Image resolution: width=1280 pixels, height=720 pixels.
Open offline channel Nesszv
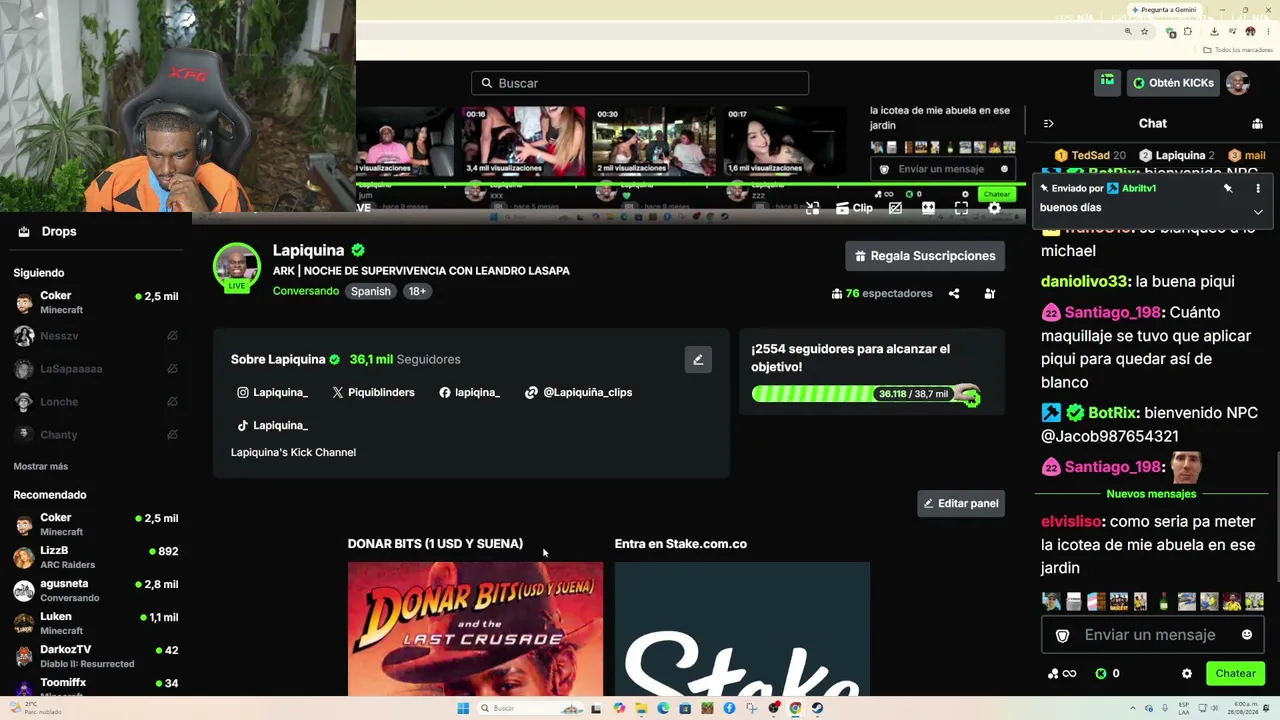pyautogui.click(x=96, y=336)
